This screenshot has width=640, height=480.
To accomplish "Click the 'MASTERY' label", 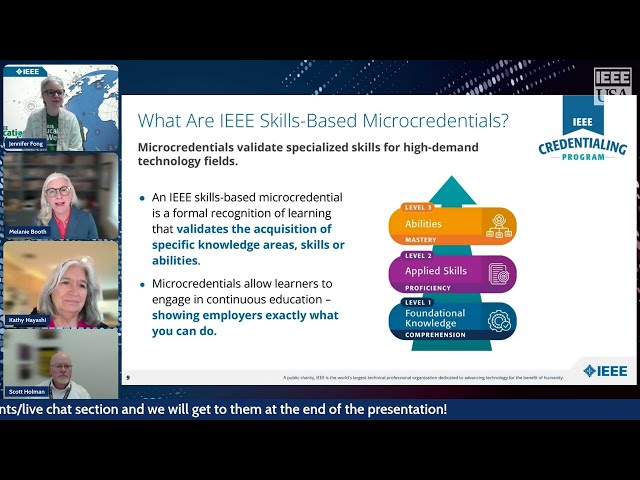I will coord(421,240).
